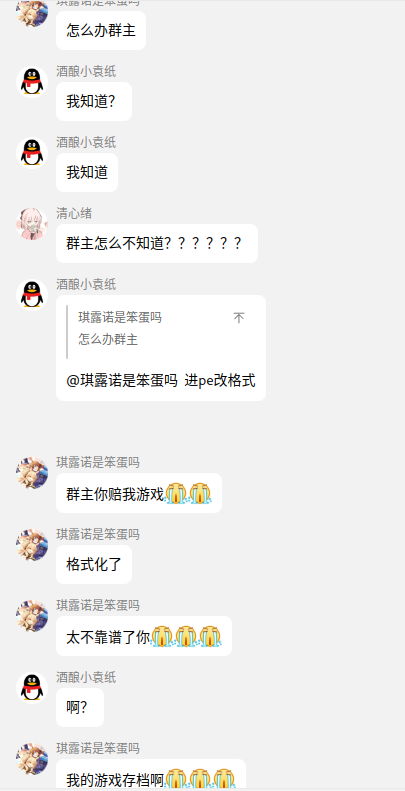Viewport: 405px width, 791px height.
Task: Click penguin avatar beside "啊?" message
Action: click(x=32, y=688)
